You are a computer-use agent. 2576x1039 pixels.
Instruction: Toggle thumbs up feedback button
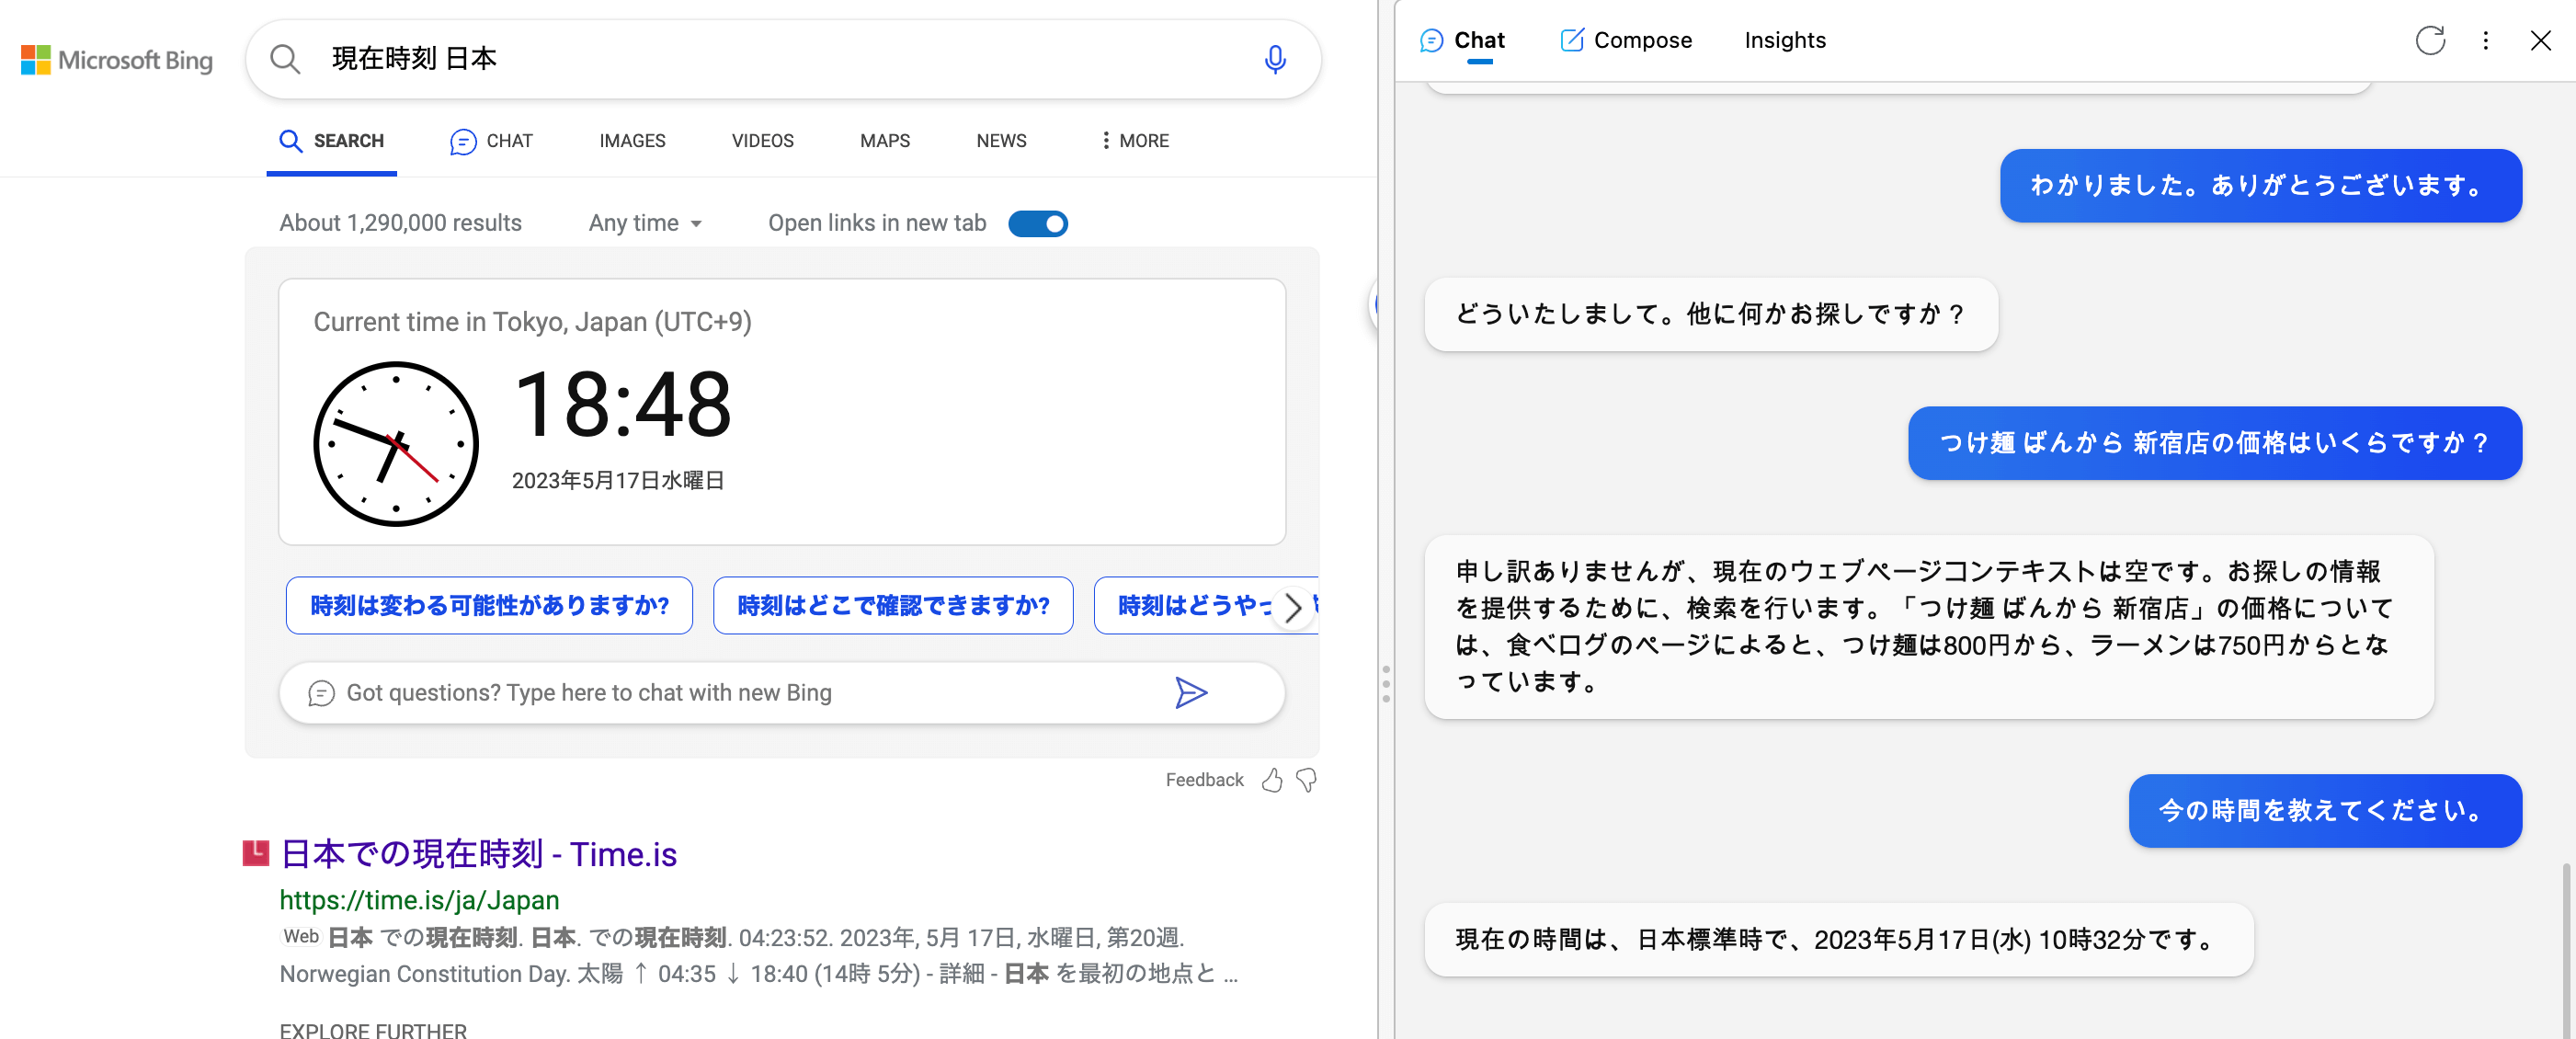[x=1273, y=780]
